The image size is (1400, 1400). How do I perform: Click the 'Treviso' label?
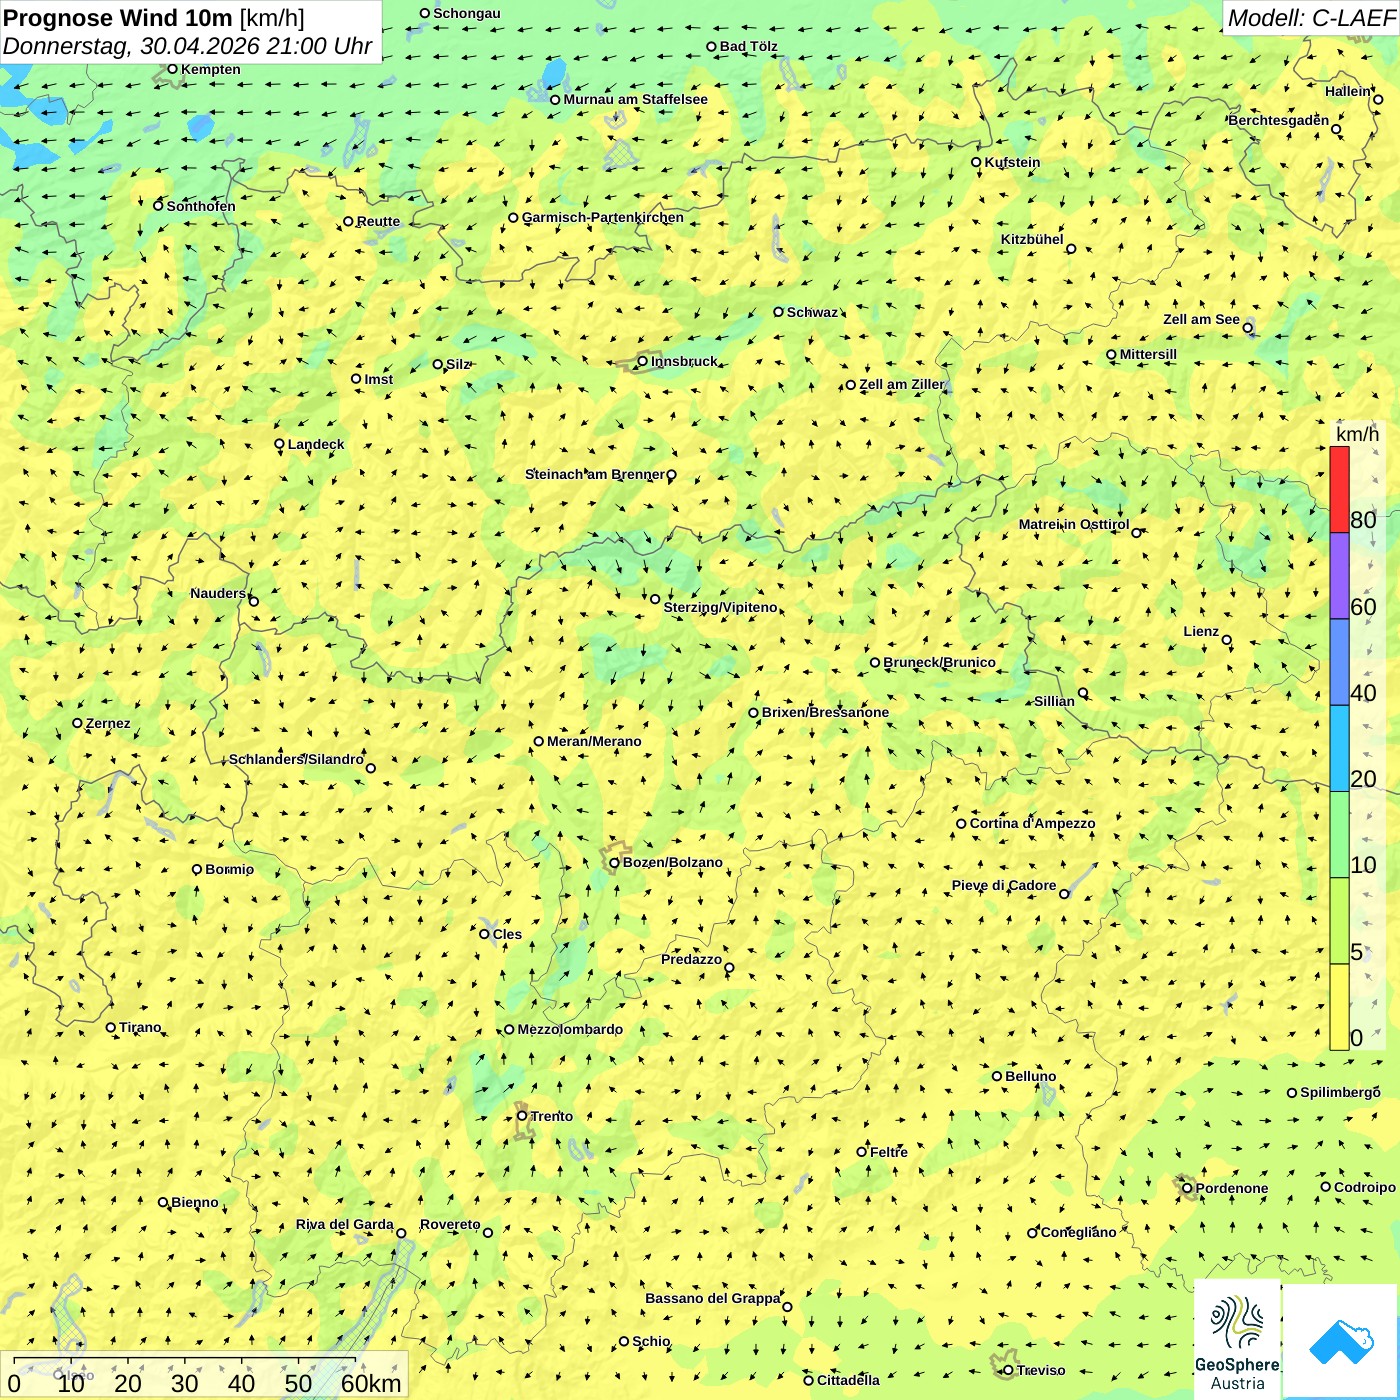coord(1041,1370)
